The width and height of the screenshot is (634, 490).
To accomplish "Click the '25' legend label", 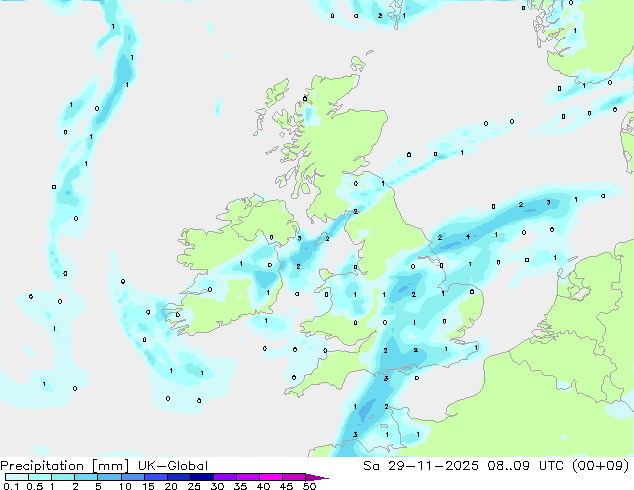I will point(194,486).
